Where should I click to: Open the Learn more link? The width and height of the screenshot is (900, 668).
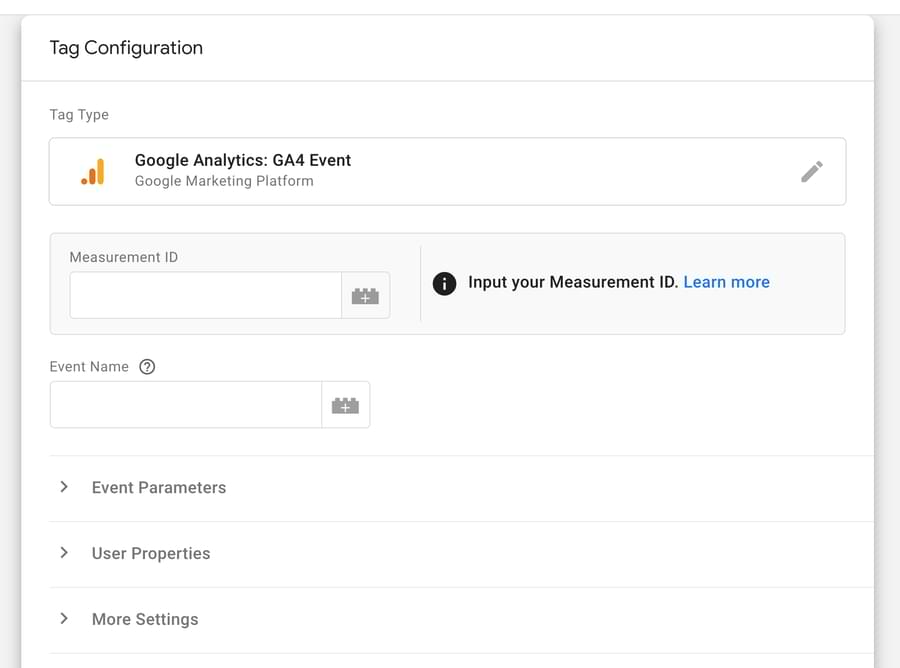coord(726,282)
